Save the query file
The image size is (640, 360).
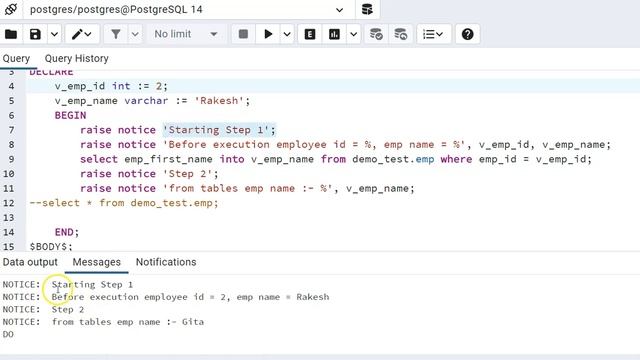tap(36, 34)
